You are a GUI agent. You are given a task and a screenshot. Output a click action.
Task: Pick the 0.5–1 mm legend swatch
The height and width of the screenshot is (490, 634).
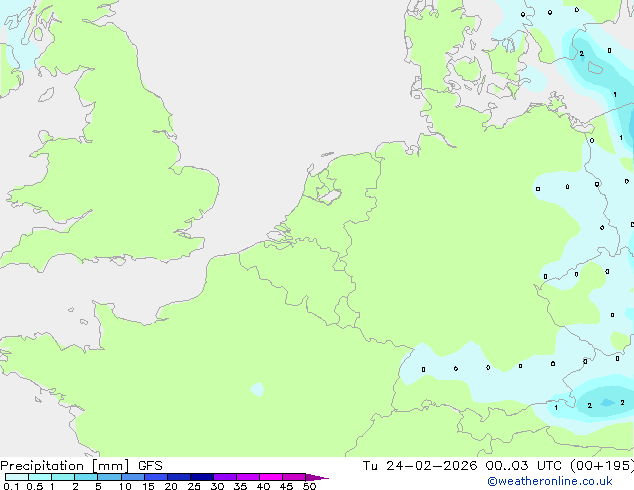click(40, 477)
